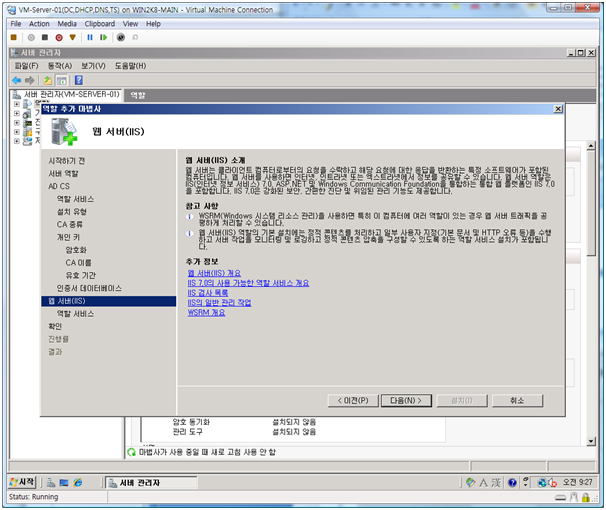Click the greyed-out Start VM toolbar icon
Viewport: 606px width, 510px height.
[31, 37]
